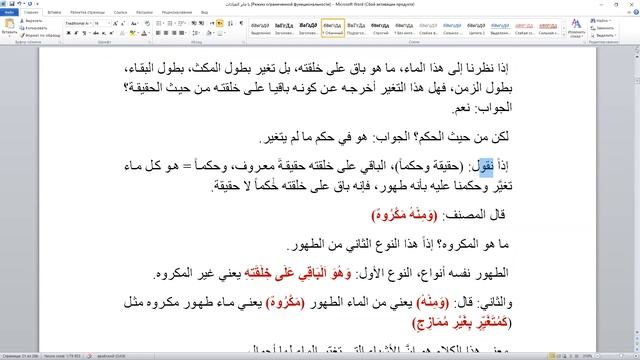Click the word count (Число слов) indicator
Screen dimensions: 640x360
pos(62,356)
